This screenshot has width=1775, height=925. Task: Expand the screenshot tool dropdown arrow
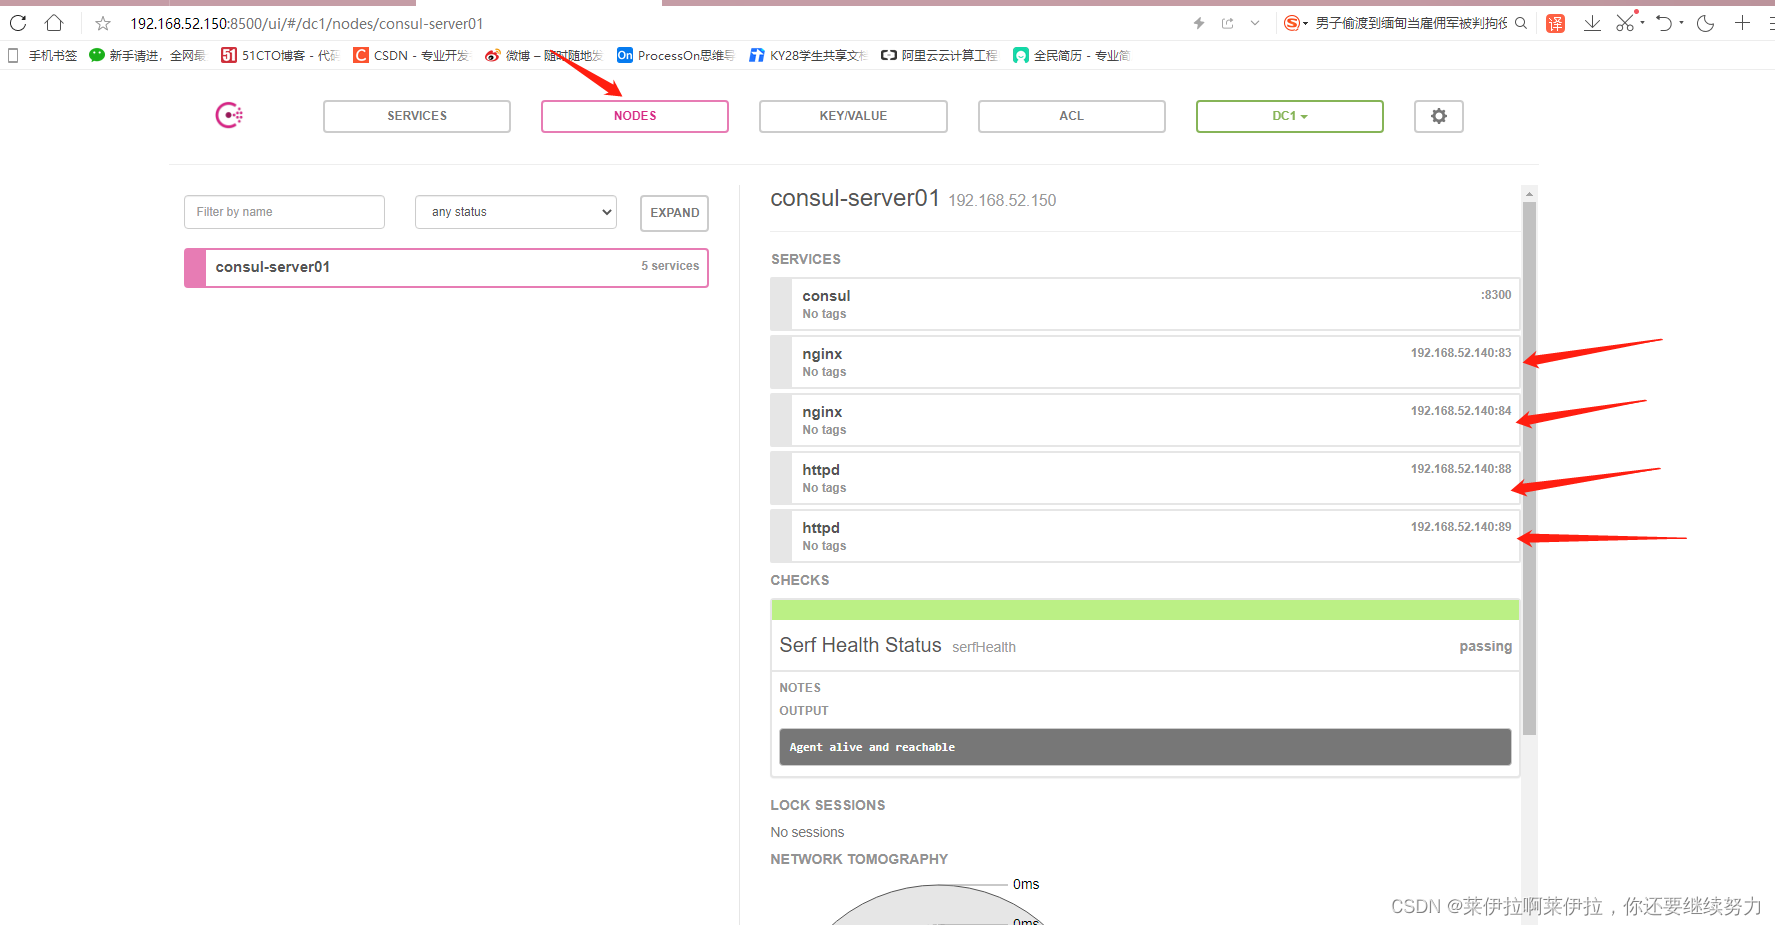coord(1642,23)
